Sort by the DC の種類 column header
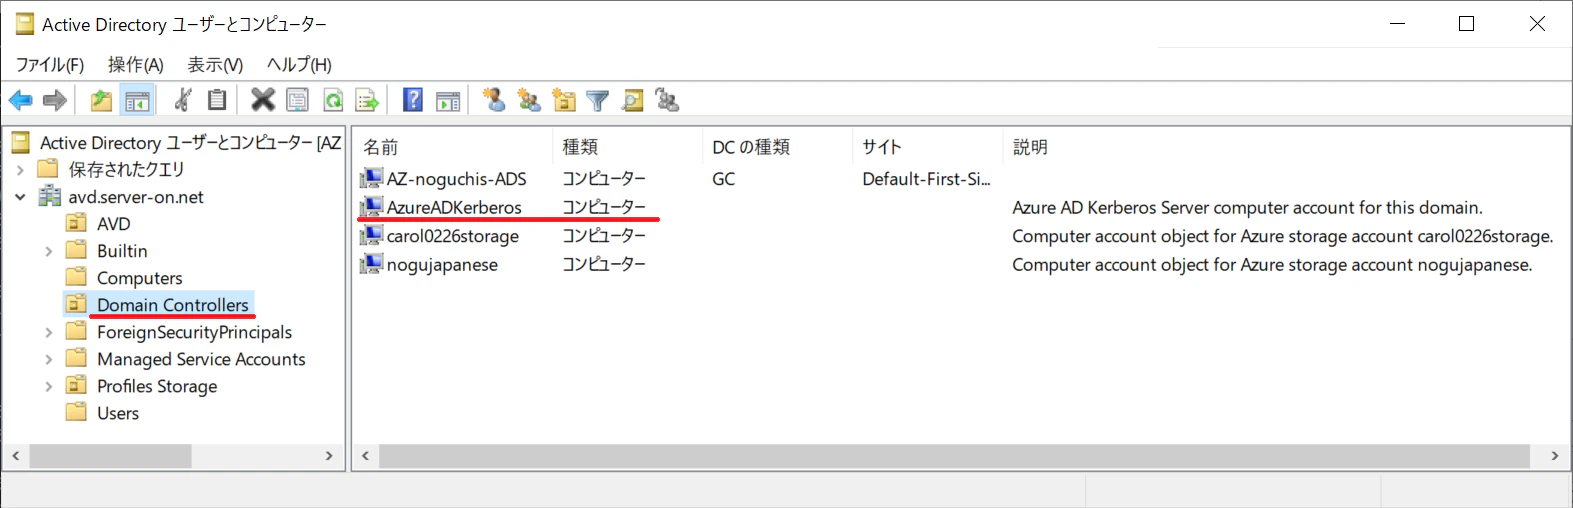Screen dimensions: 1573x508 click(x=777, y=147)
